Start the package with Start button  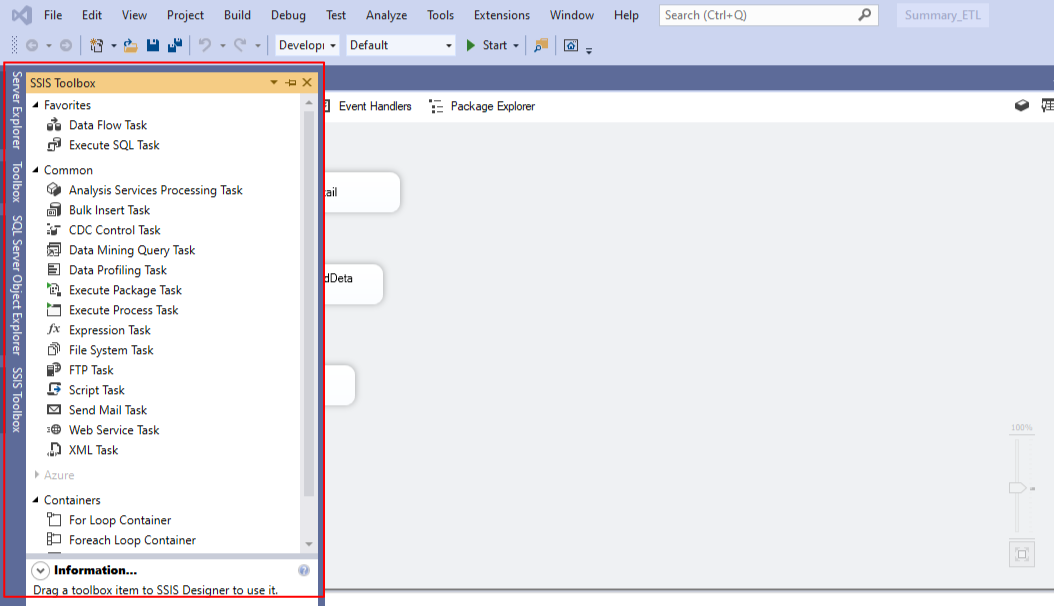point(487,46)
